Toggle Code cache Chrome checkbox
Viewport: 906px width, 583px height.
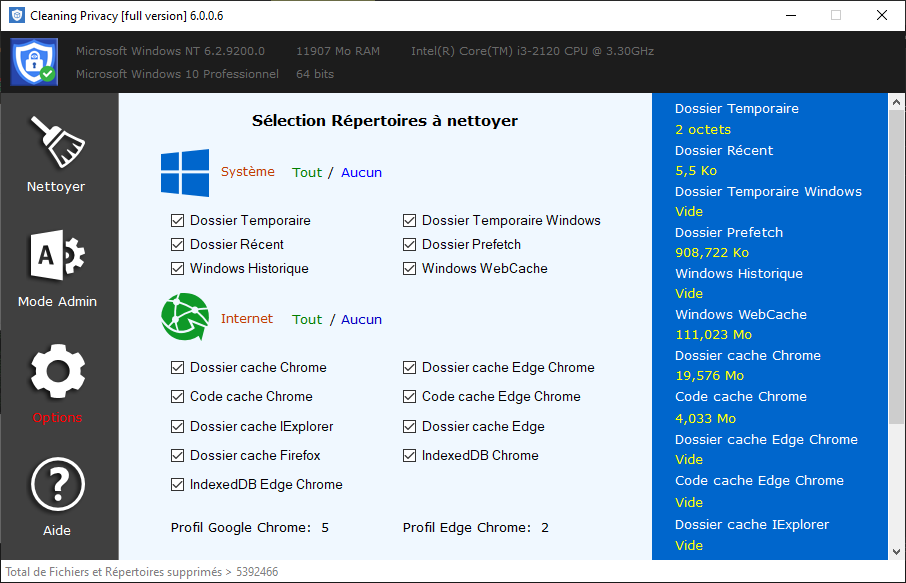click(x=177, y=396)
